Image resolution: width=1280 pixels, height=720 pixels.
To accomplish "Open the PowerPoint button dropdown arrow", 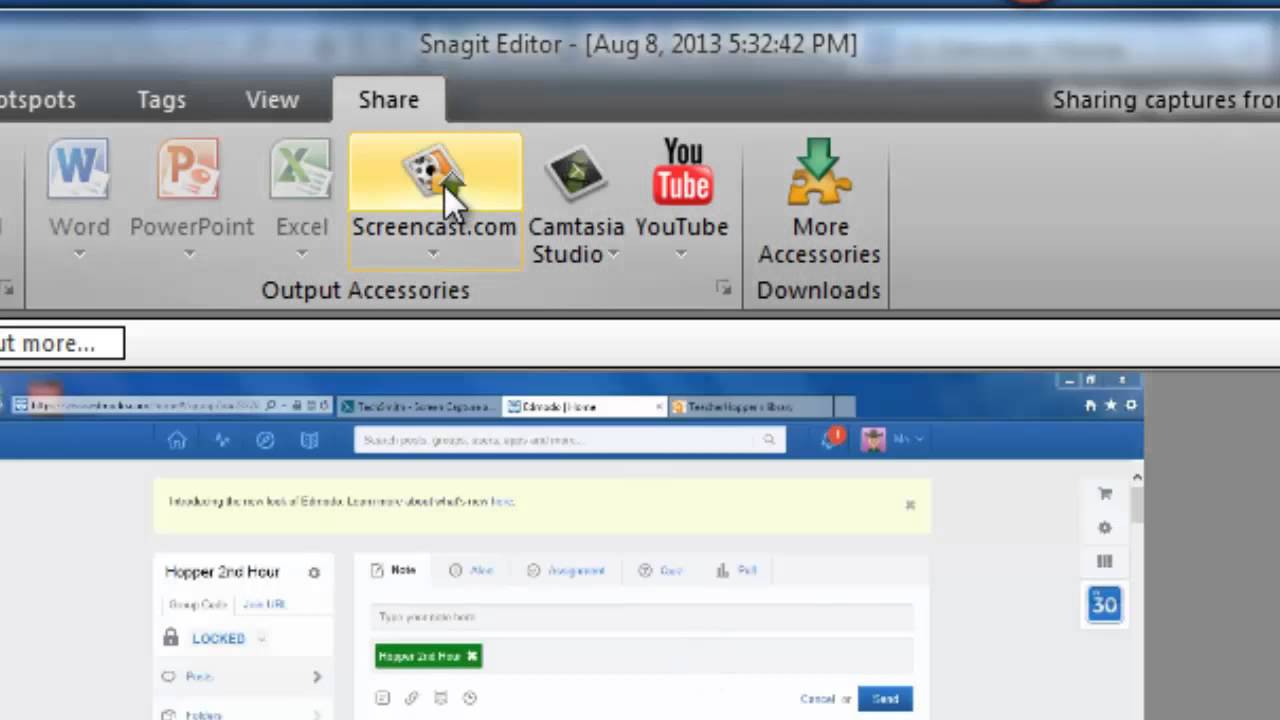I will pos(190,254).
